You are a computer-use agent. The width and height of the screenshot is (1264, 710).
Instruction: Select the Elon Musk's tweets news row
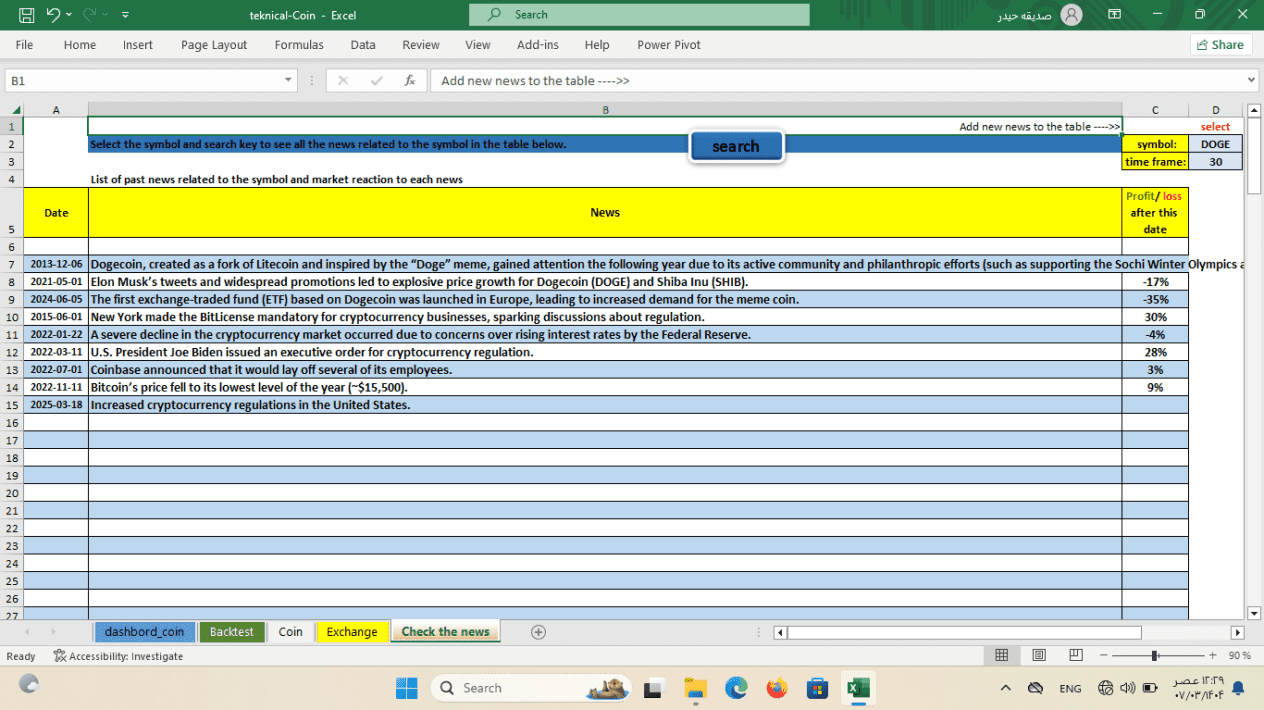(x=605, y=282)
